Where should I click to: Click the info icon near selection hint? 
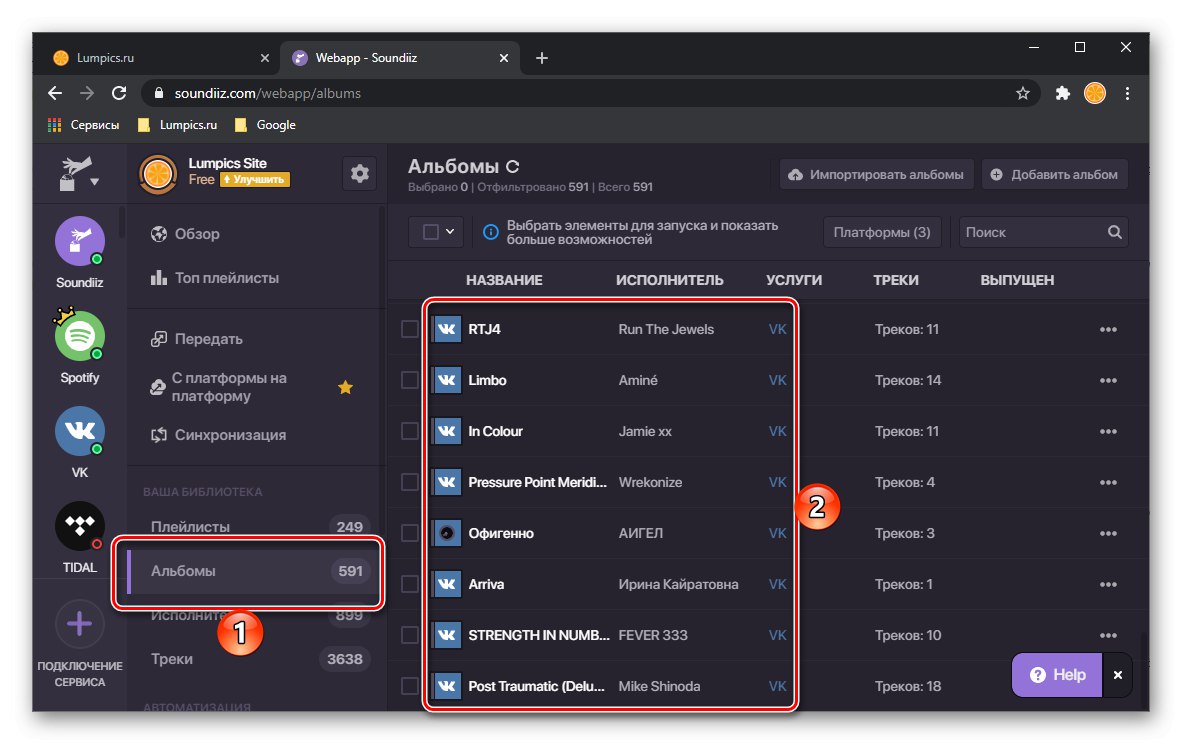pos(490,232)
